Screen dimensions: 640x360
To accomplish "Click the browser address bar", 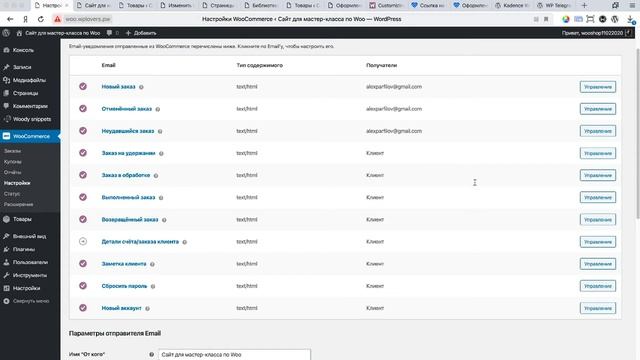I will tap(302, 19).
